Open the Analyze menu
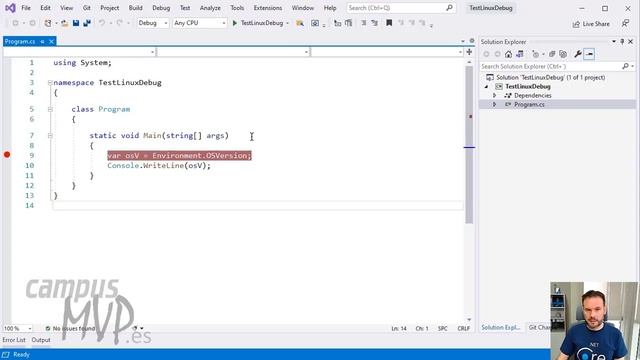Screen dimensions: 640x360 210,8
